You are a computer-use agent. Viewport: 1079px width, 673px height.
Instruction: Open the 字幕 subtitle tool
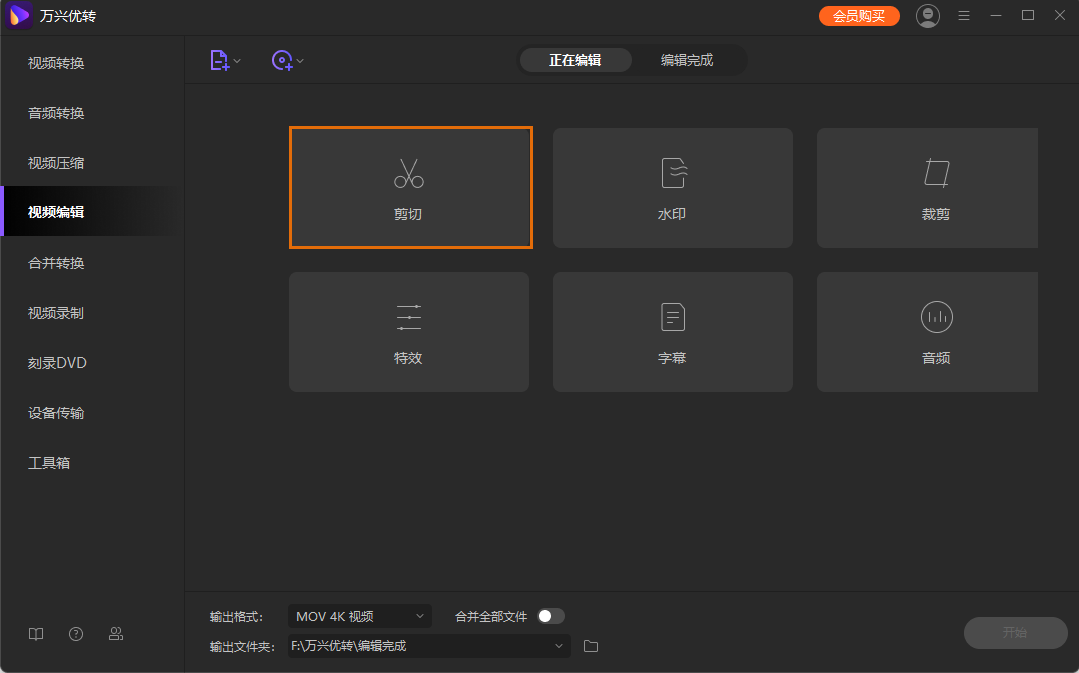pyautogui.click(x=672, y=331)
